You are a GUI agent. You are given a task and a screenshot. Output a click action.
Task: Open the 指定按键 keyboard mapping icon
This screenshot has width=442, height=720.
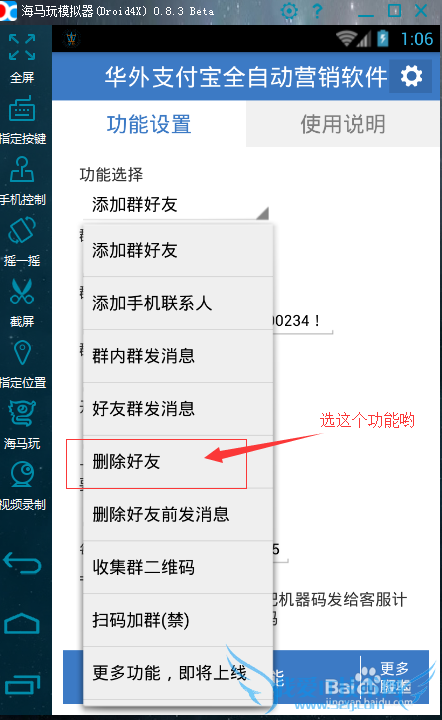pos(22,109)
